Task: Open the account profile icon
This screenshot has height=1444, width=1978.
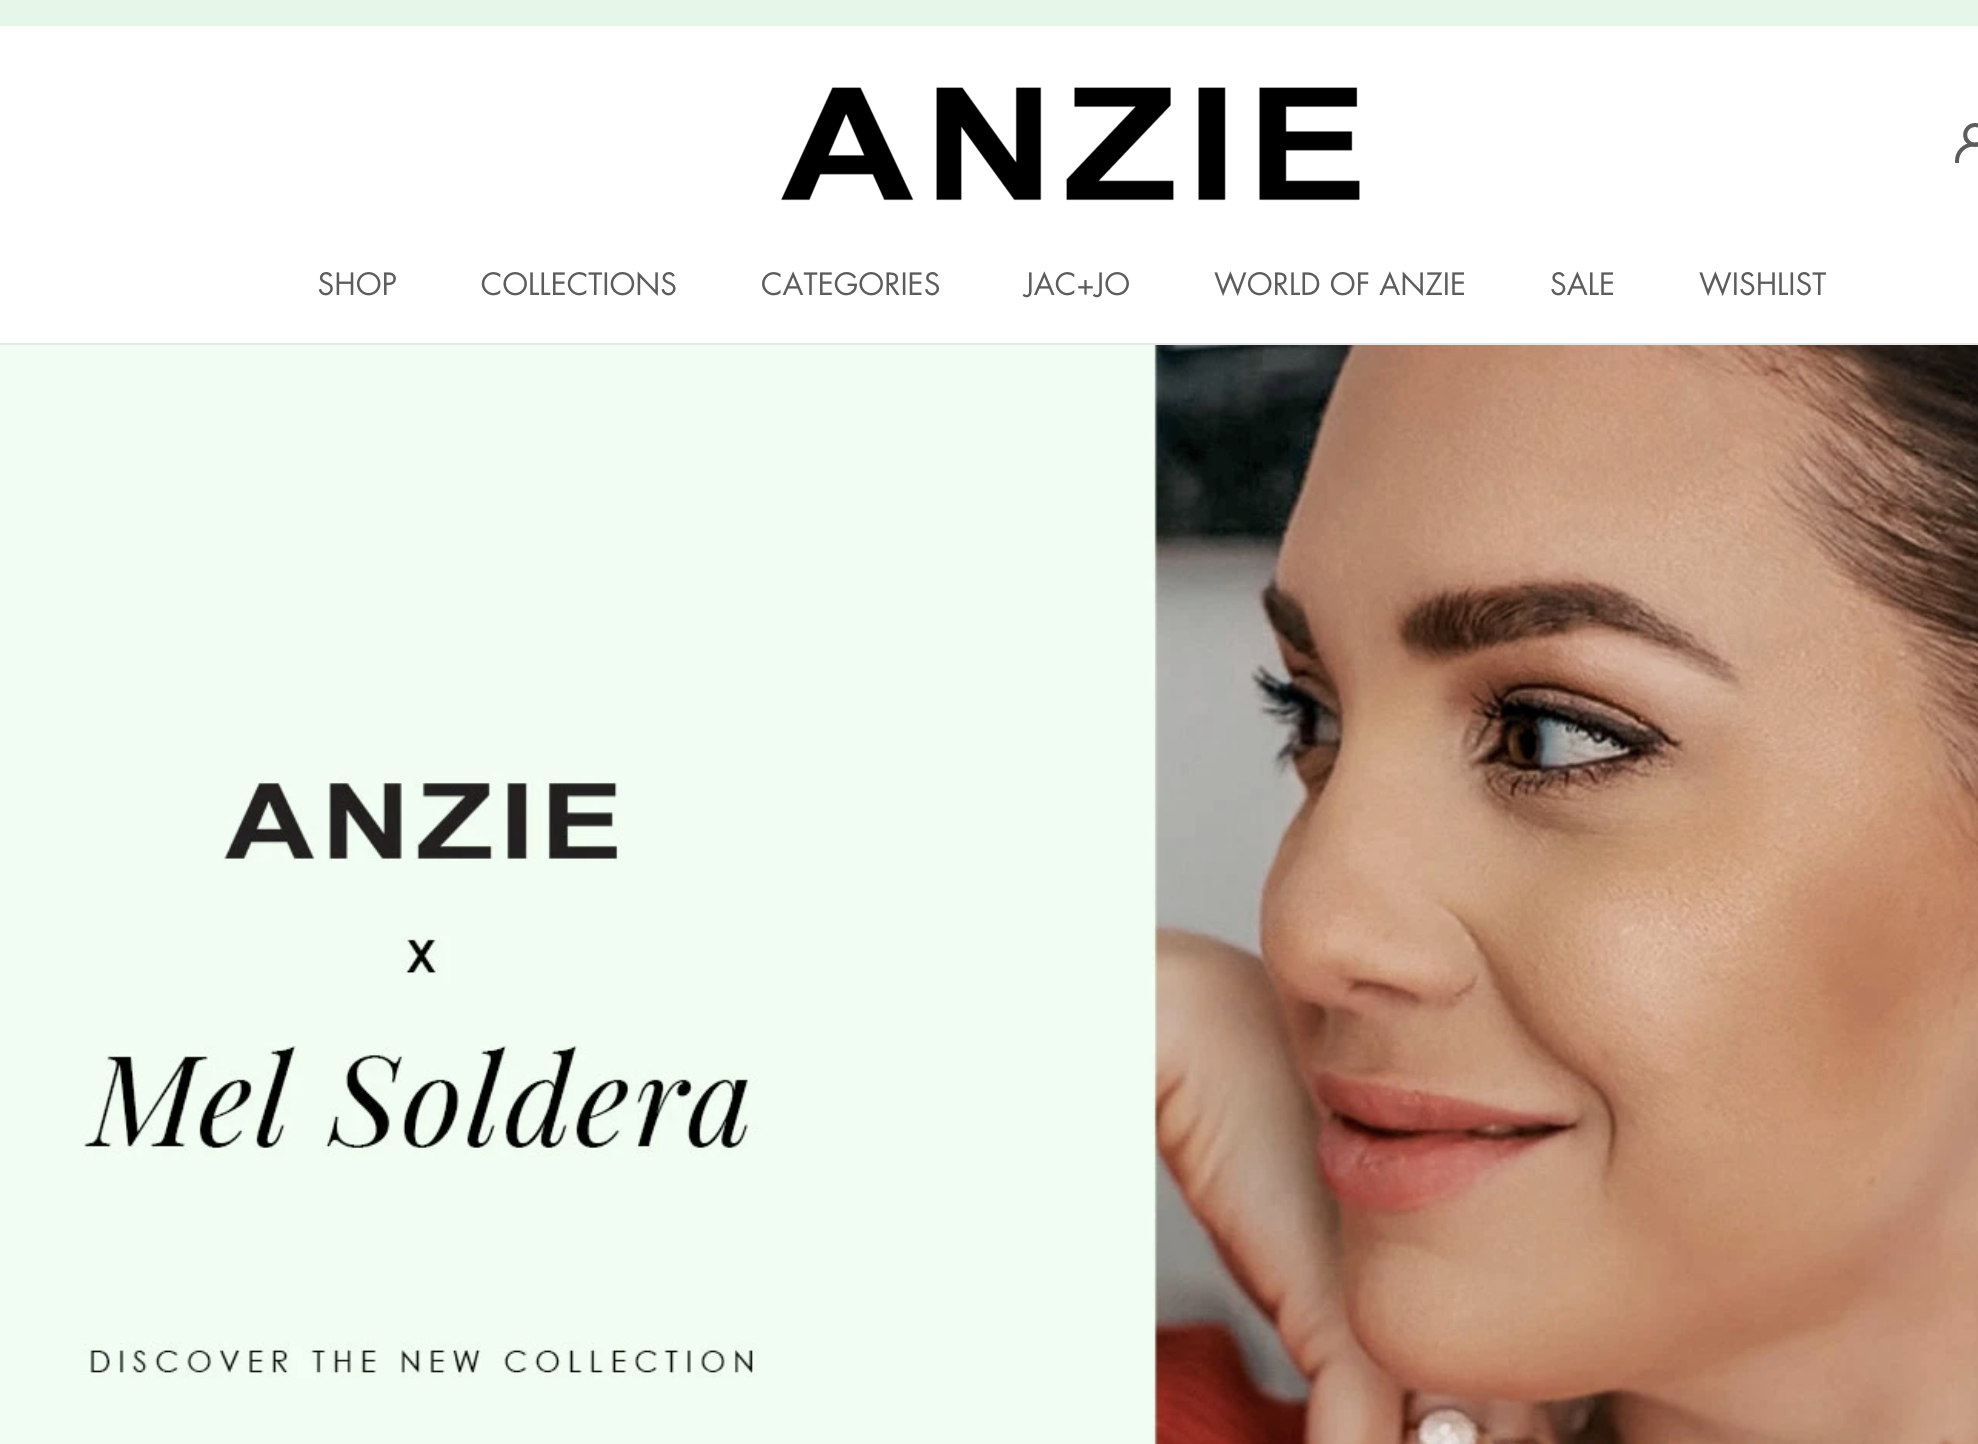Action: click(1967, 142)
